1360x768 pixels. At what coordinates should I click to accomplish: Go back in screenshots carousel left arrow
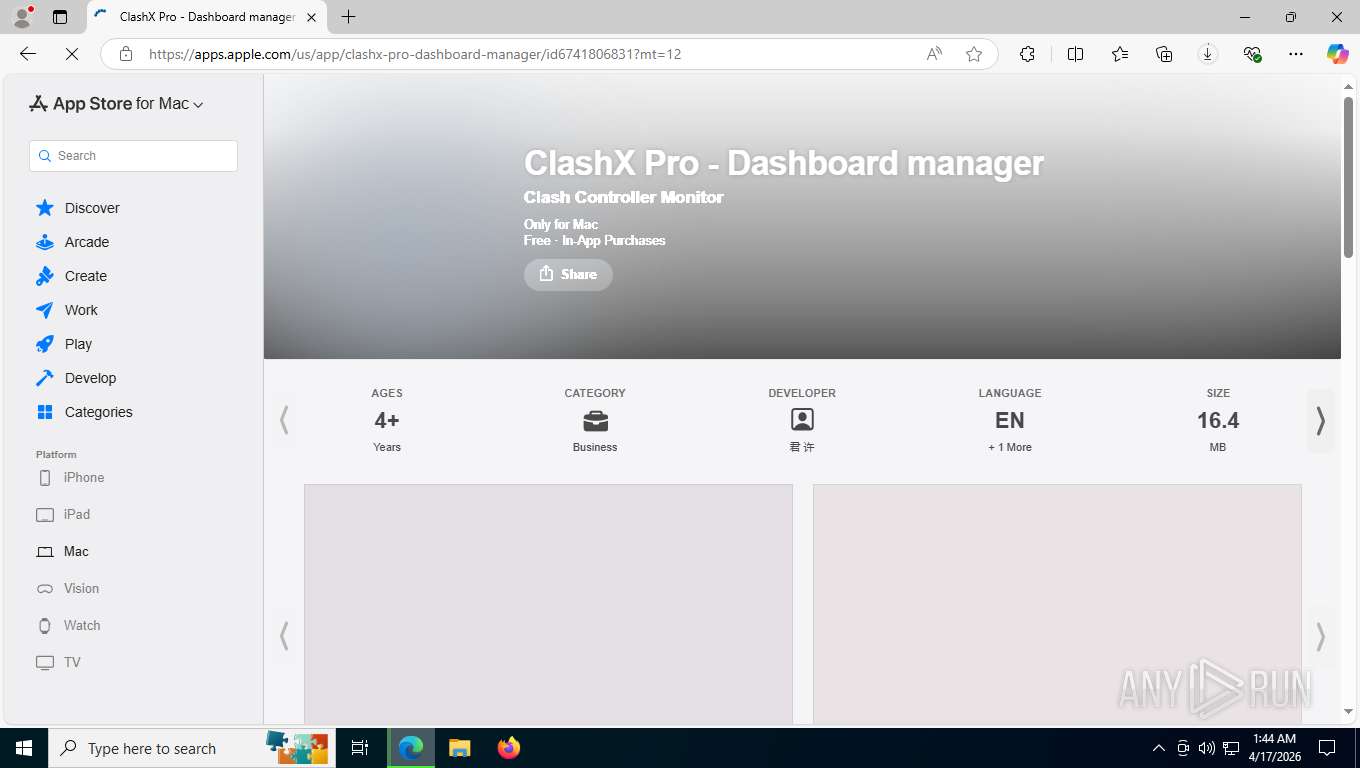[284, 636]
